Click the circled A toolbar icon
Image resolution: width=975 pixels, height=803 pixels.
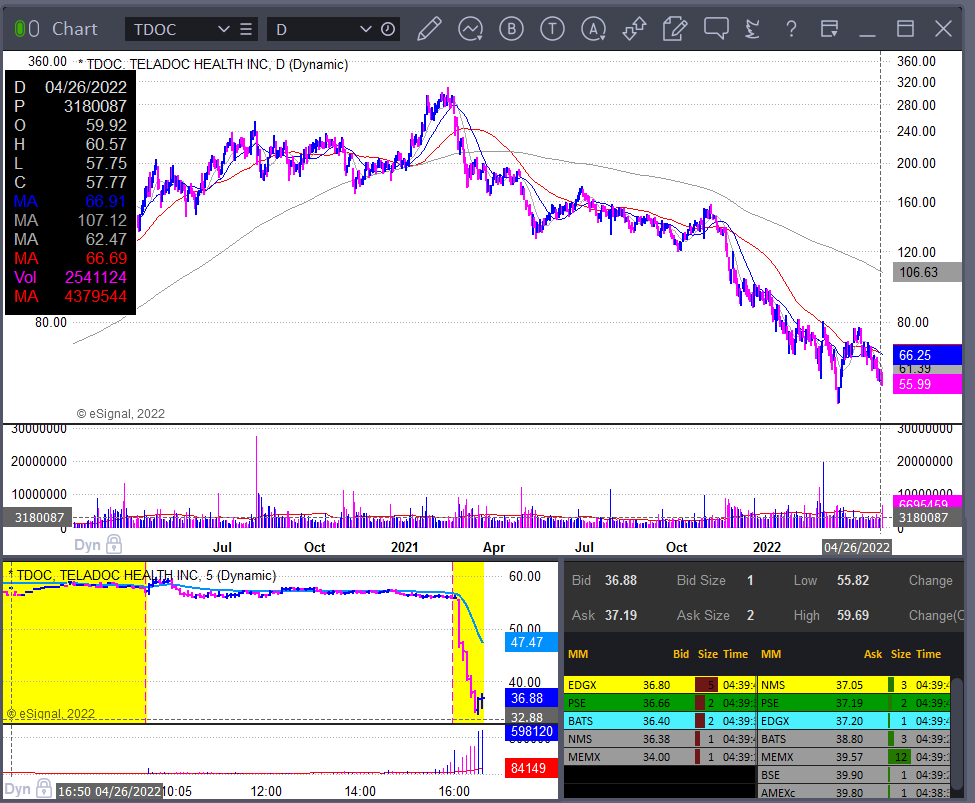pos(594,29)
